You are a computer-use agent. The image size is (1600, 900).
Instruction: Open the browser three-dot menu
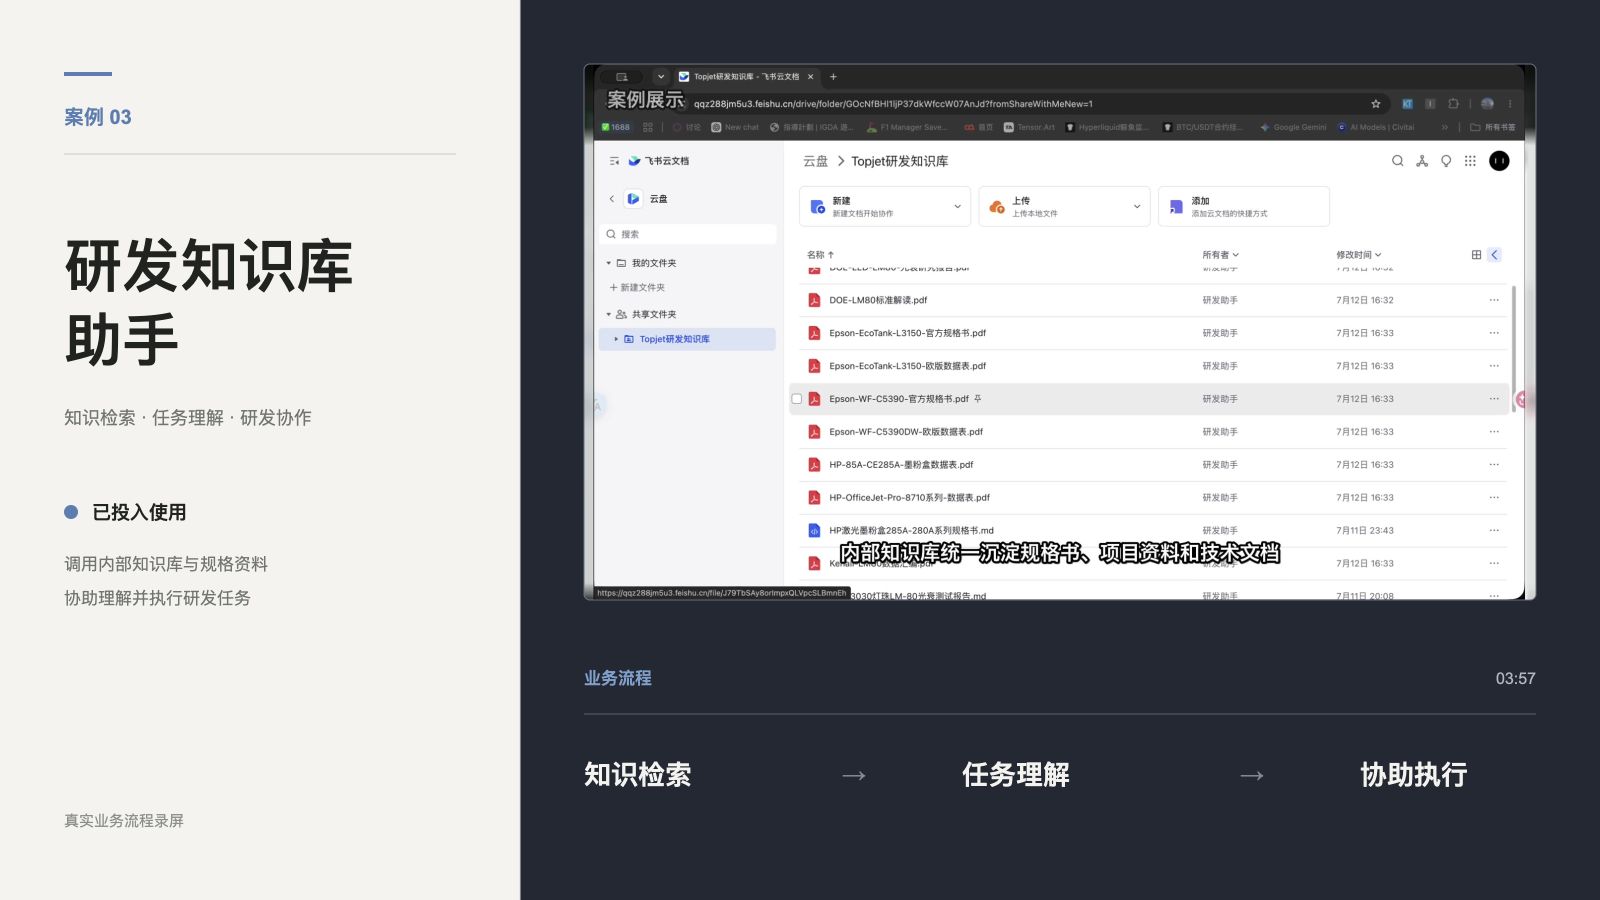tap(1510, 104)
